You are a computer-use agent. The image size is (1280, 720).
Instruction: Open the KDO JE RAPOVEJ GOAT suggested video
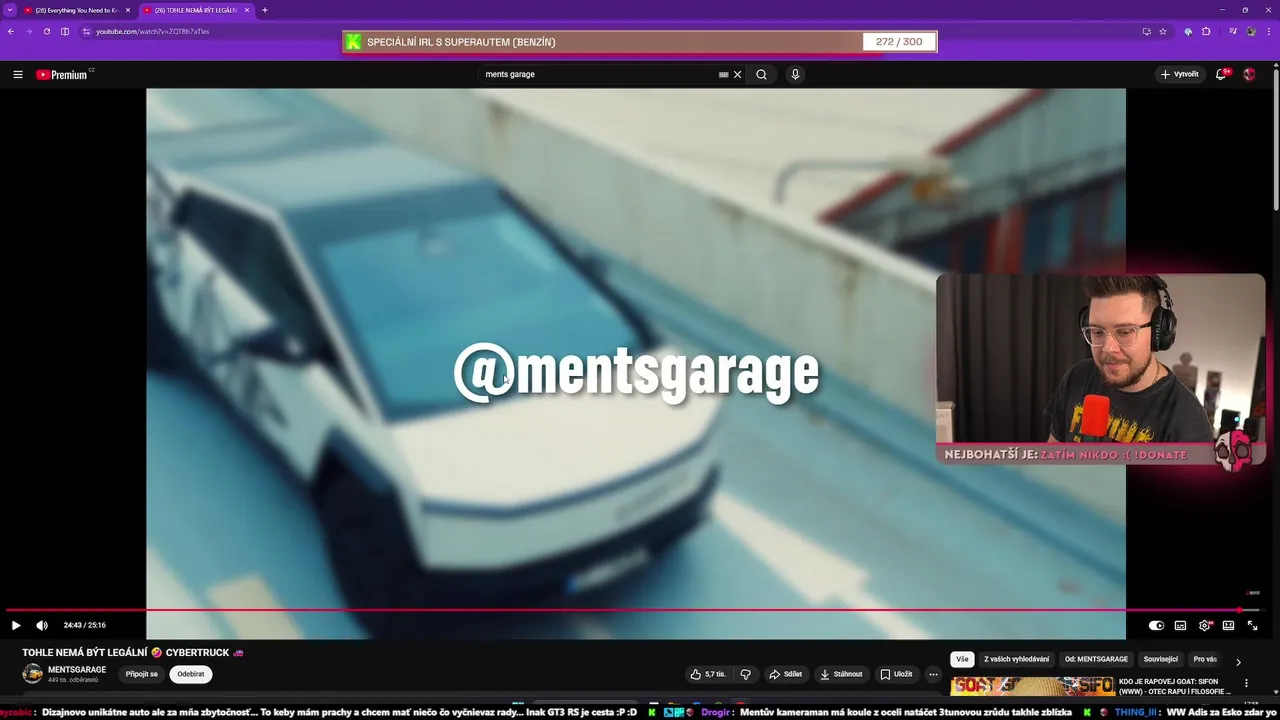(1176, 686)
